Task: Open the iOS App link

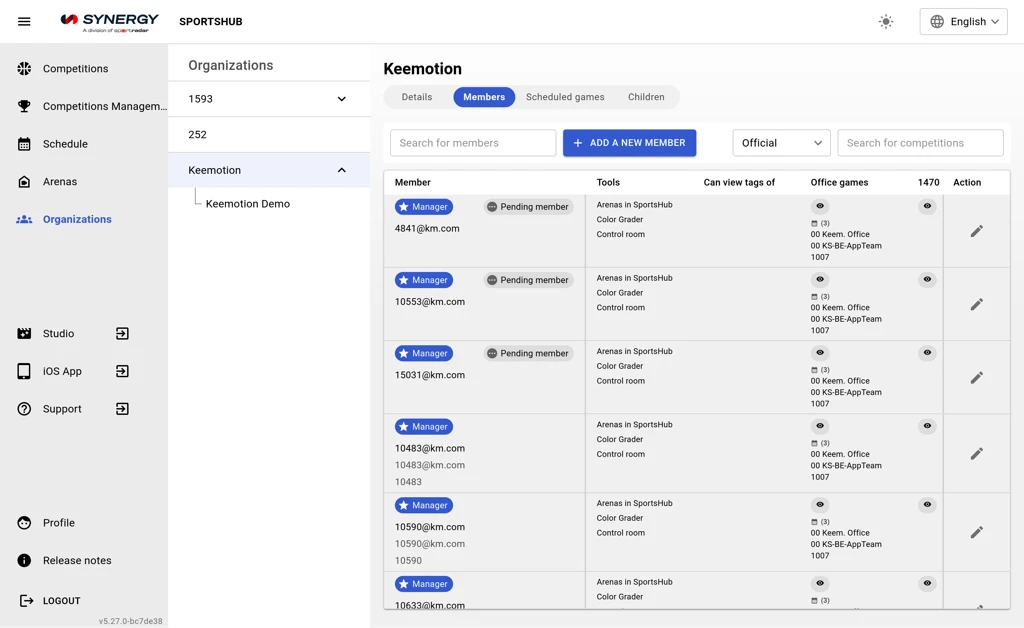Action: coord(62,371)
